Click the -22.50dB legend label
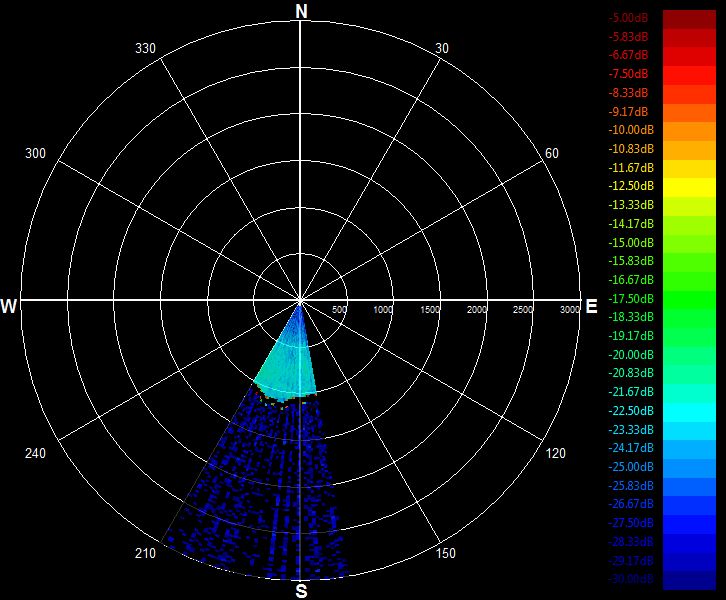Image resolution: width=726 pixels, height=600 pixels. point(631,411)
